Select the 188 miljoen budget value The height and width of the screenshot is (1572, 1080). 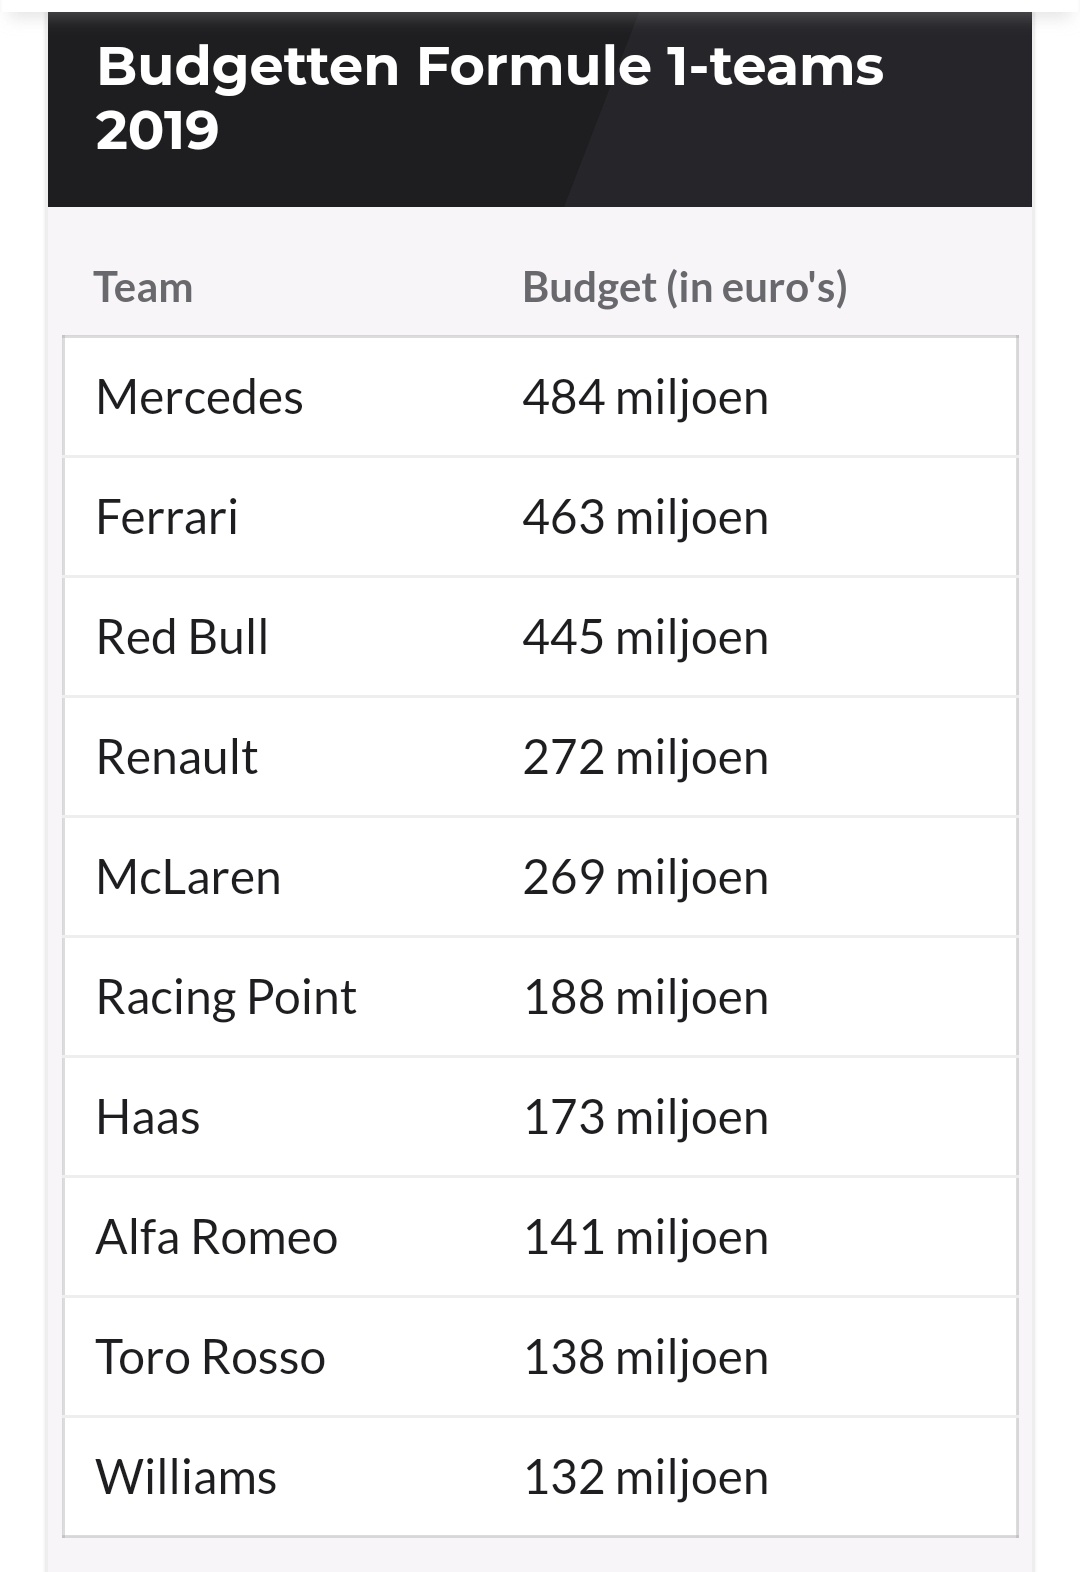point(645,998)
